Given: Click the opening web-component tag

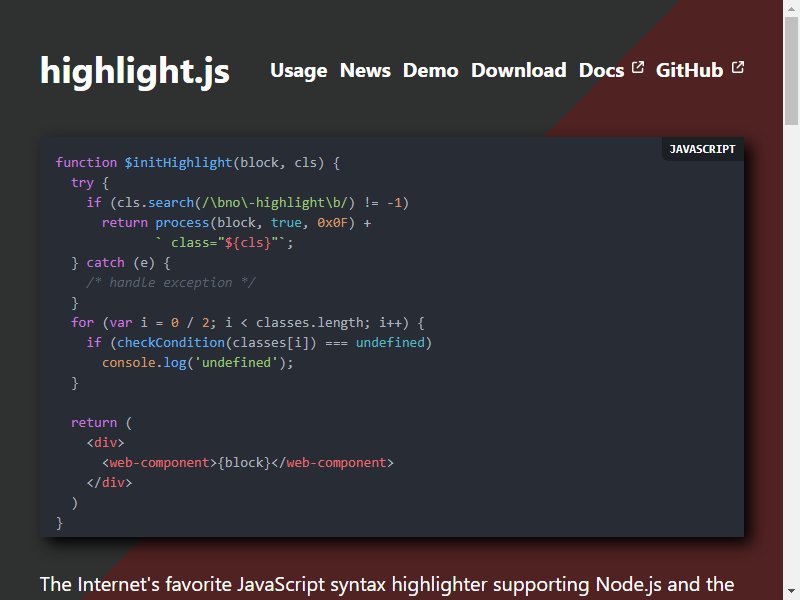Looking at the screenshot, I should pos(160,463).
